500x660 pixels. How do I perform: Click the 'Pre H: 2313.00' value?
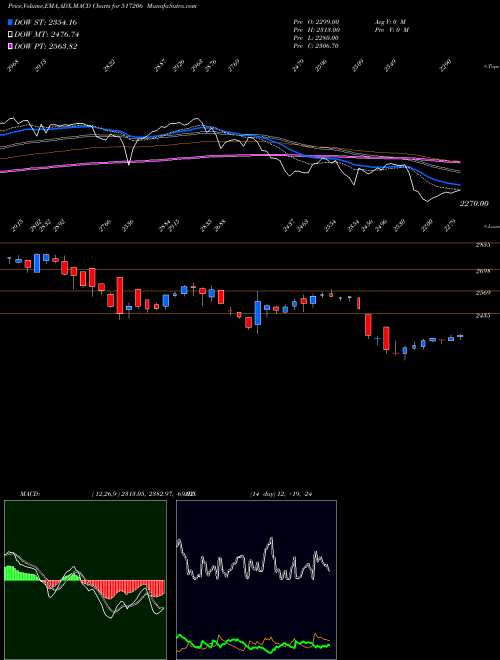point(316,30)
